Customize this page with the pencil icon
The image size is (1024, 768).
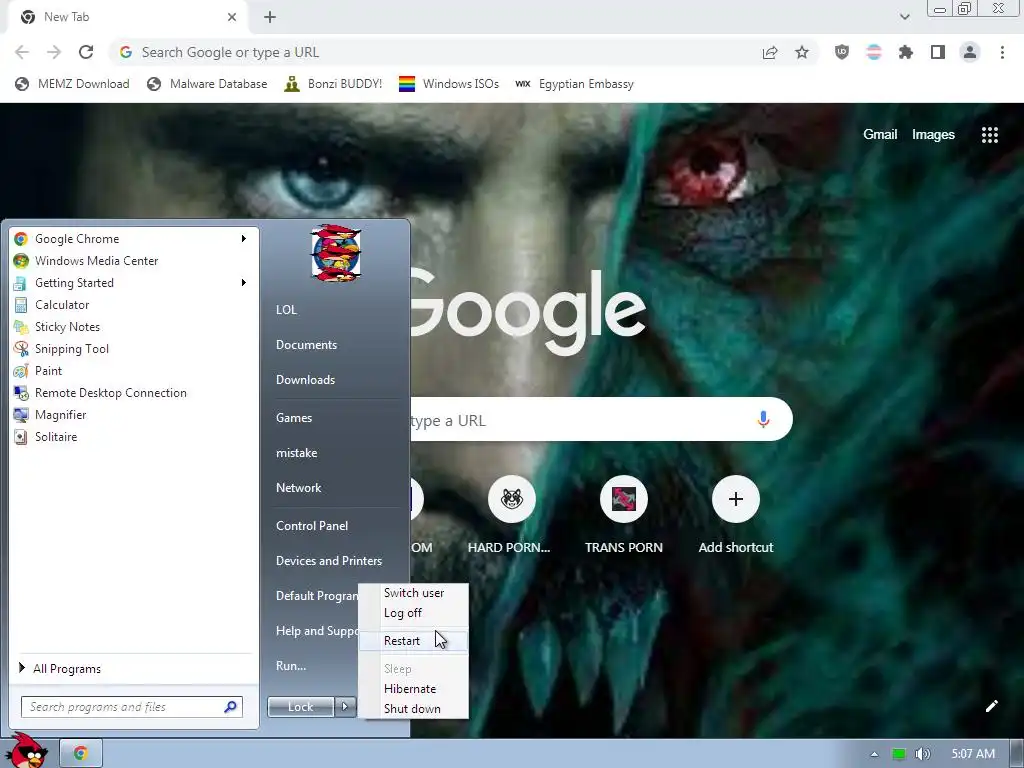pyautogui.click(x=991, y=706)
